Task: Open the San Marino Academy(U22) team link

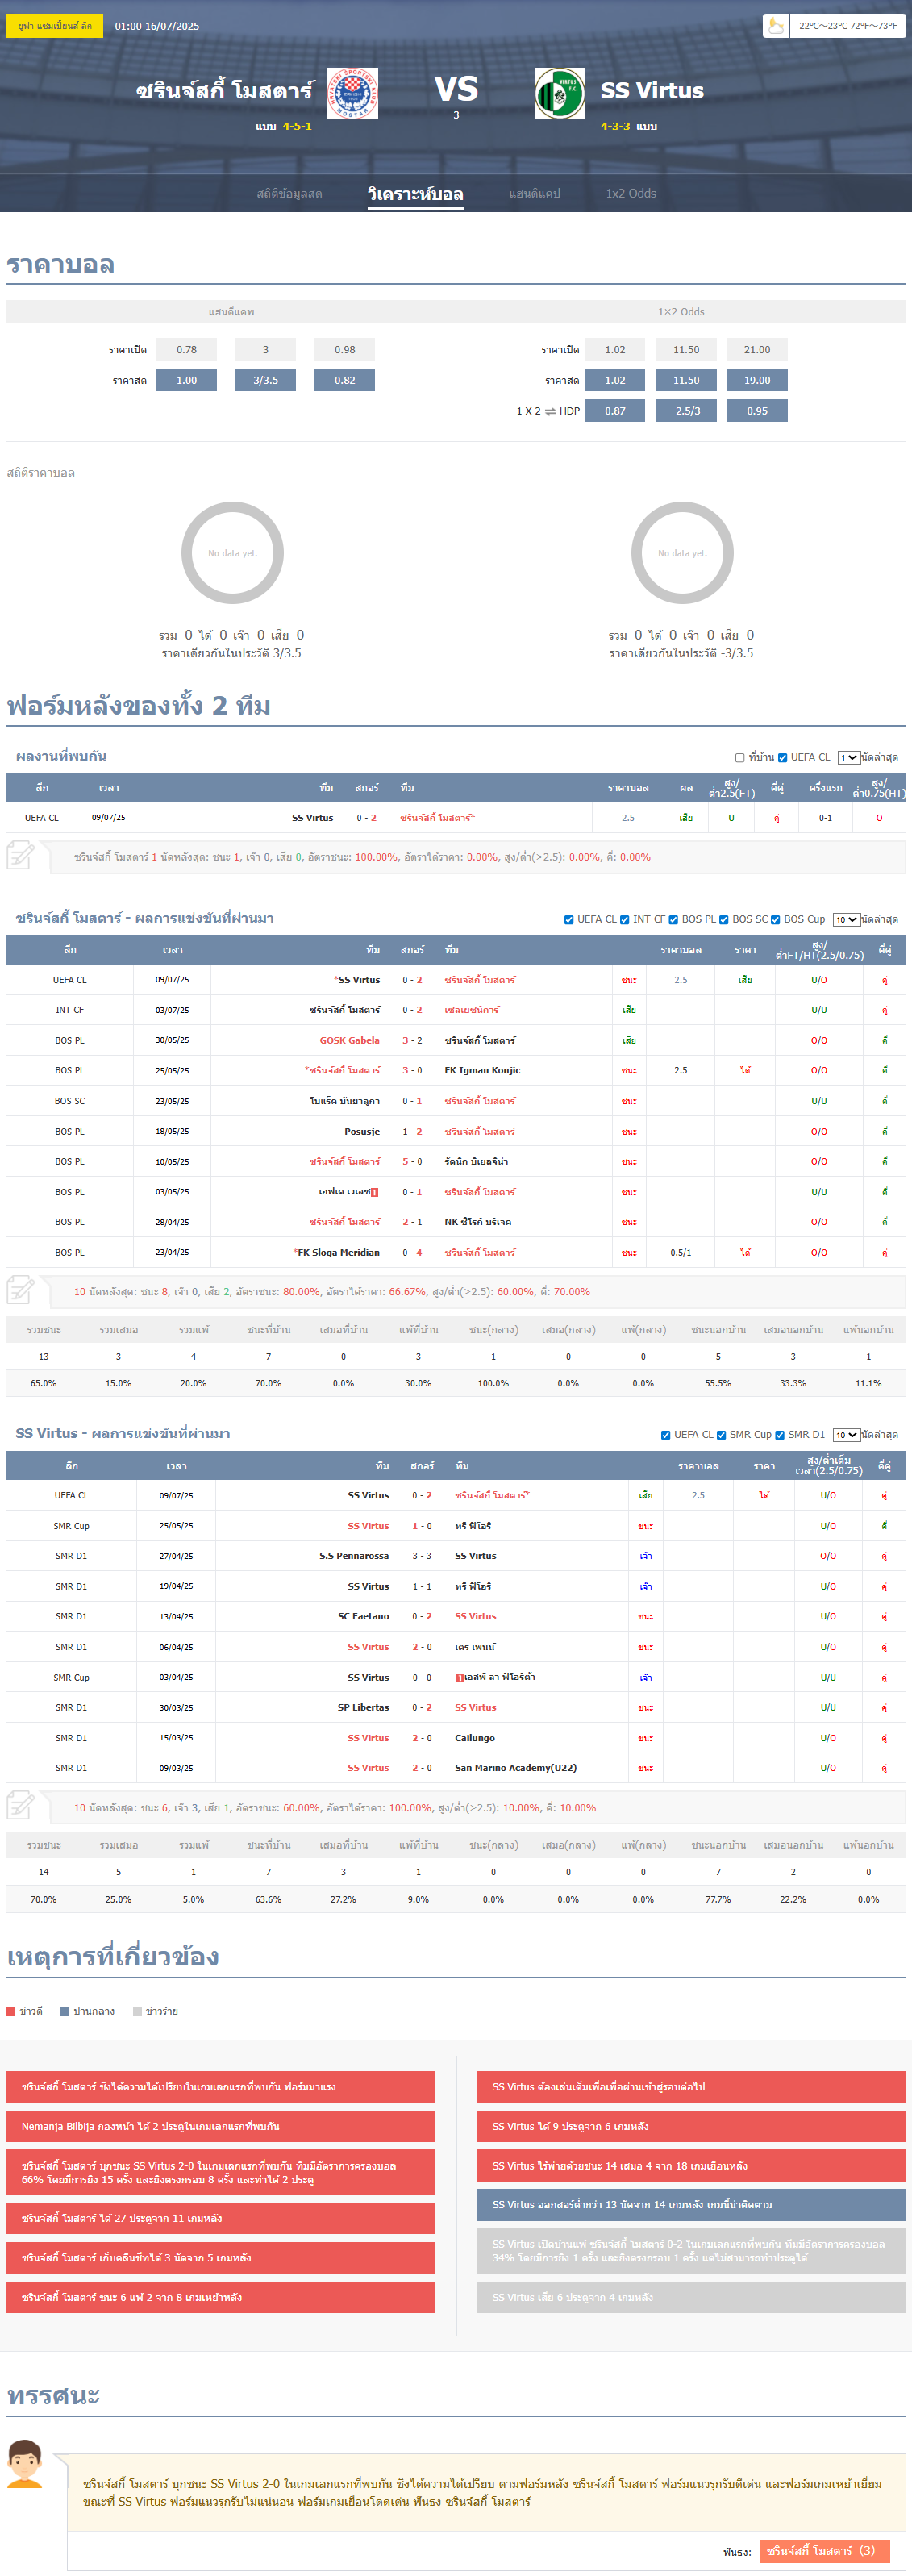Action: tap(516, 1768)
